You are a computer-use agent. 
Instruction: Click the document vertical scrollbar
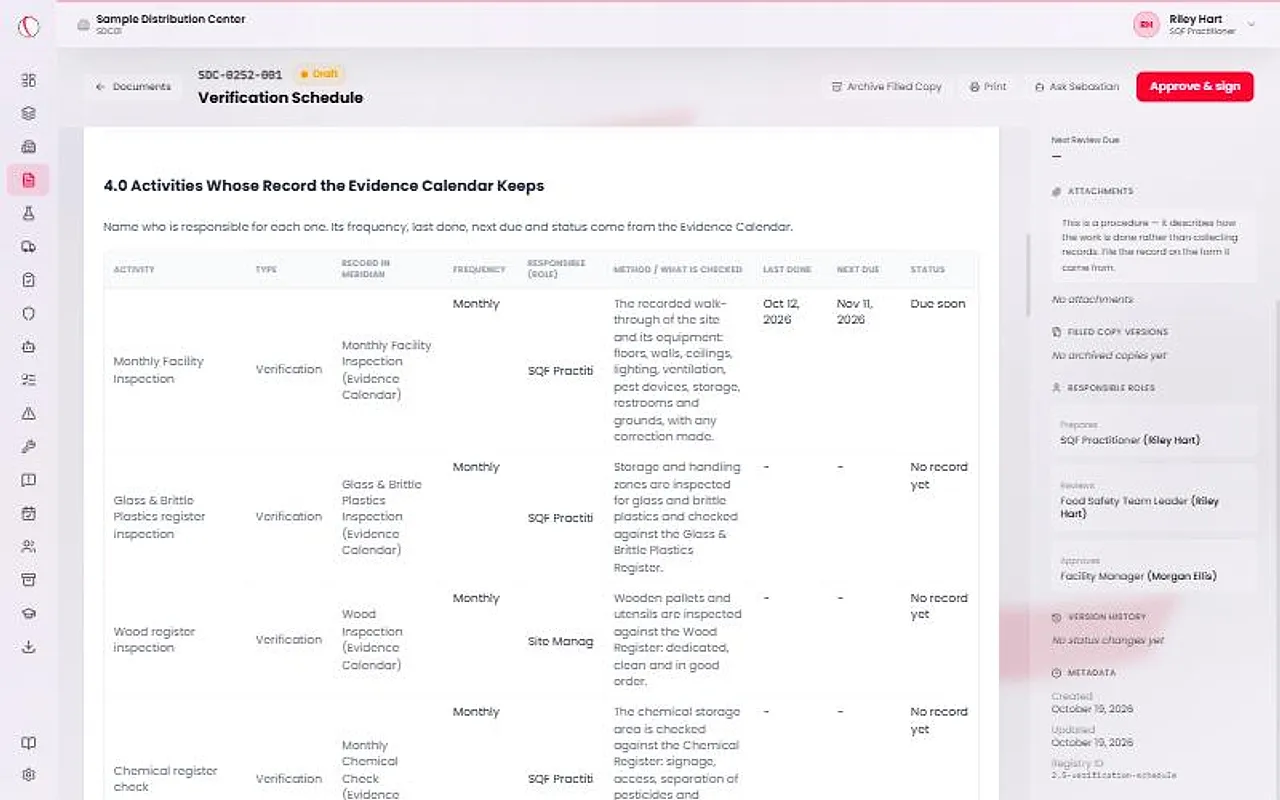pyautogui.click(x=1027, y=275)
